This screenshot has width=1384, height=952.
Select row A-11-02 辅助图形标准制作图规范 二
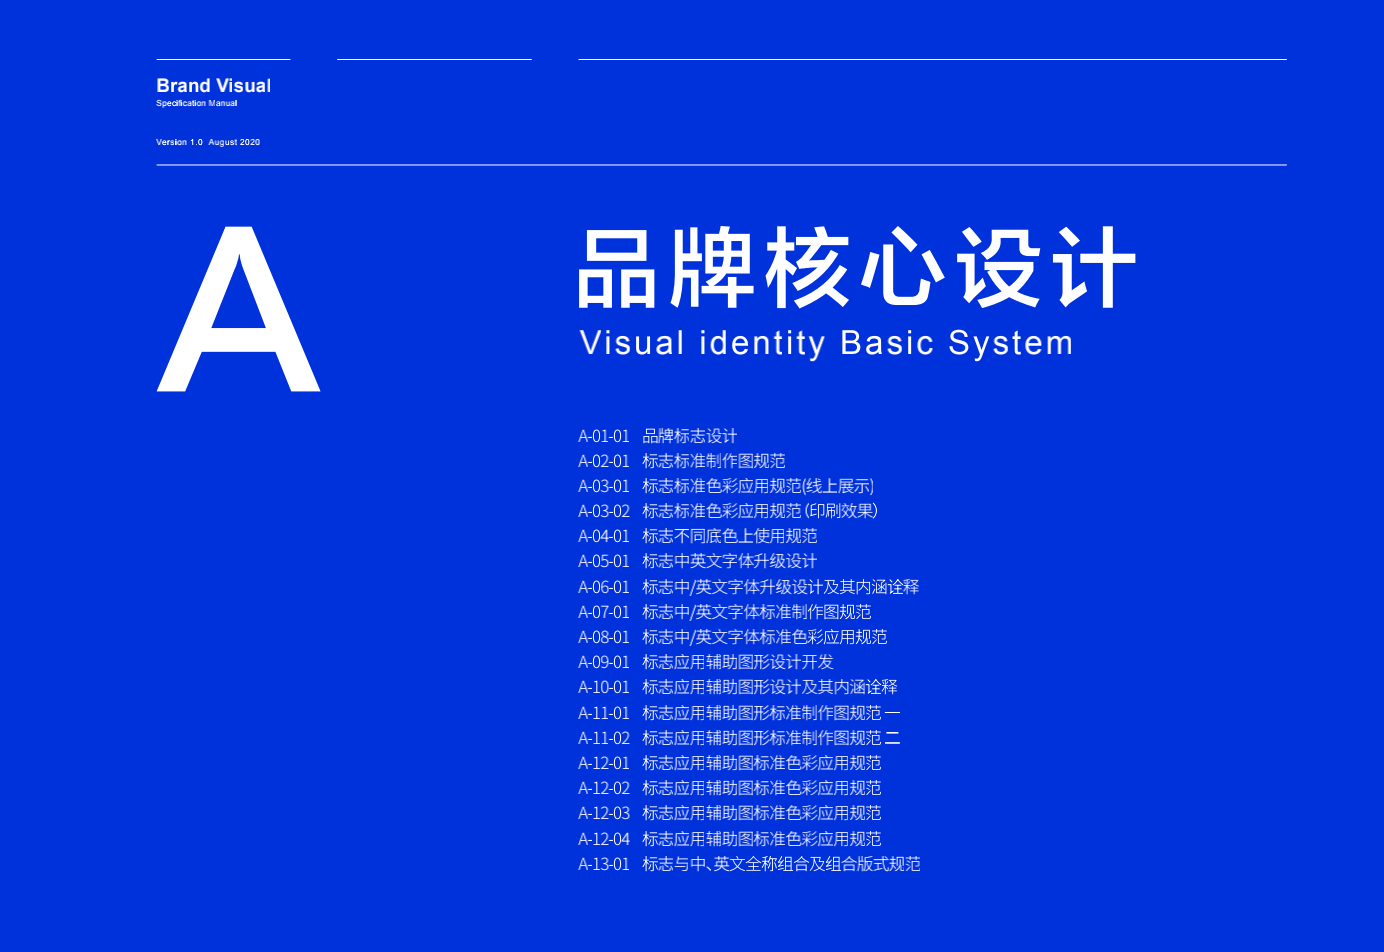tap(739, 738)
